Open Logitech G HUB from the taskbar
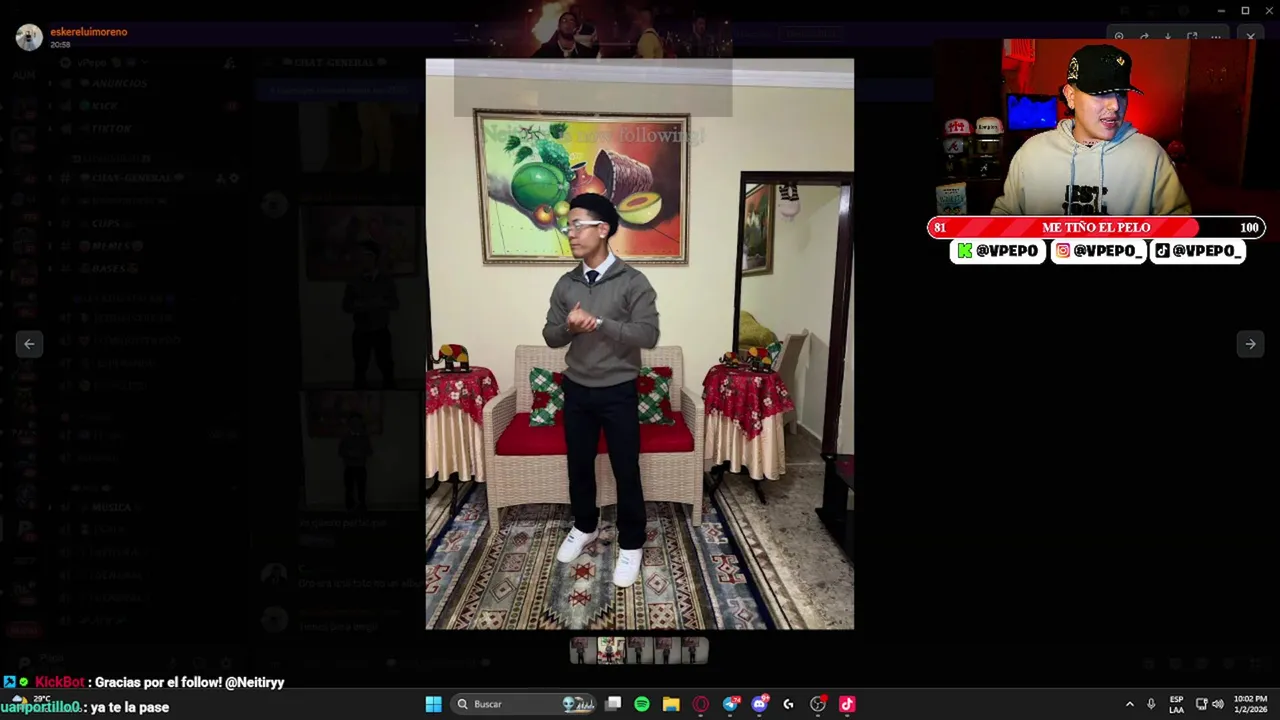 (x=788, y=704)
